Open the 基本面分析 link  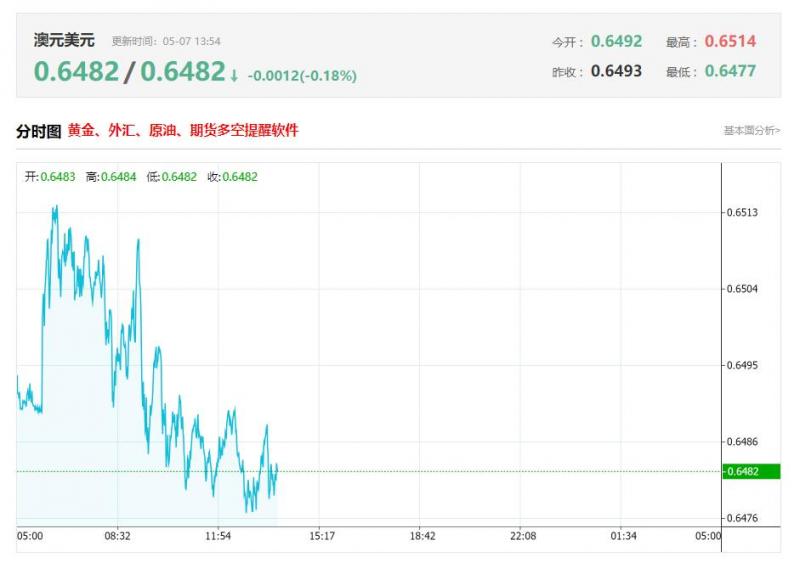pos(752,131)
